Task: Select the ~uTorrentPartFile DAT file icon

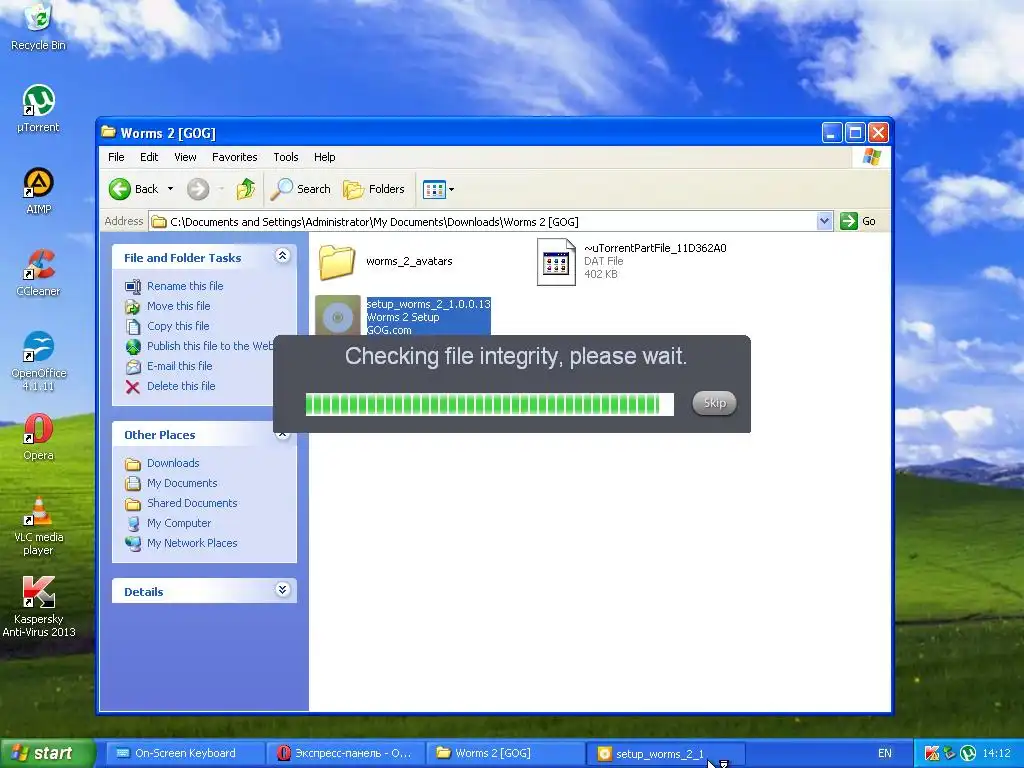Action: (556, 262)
